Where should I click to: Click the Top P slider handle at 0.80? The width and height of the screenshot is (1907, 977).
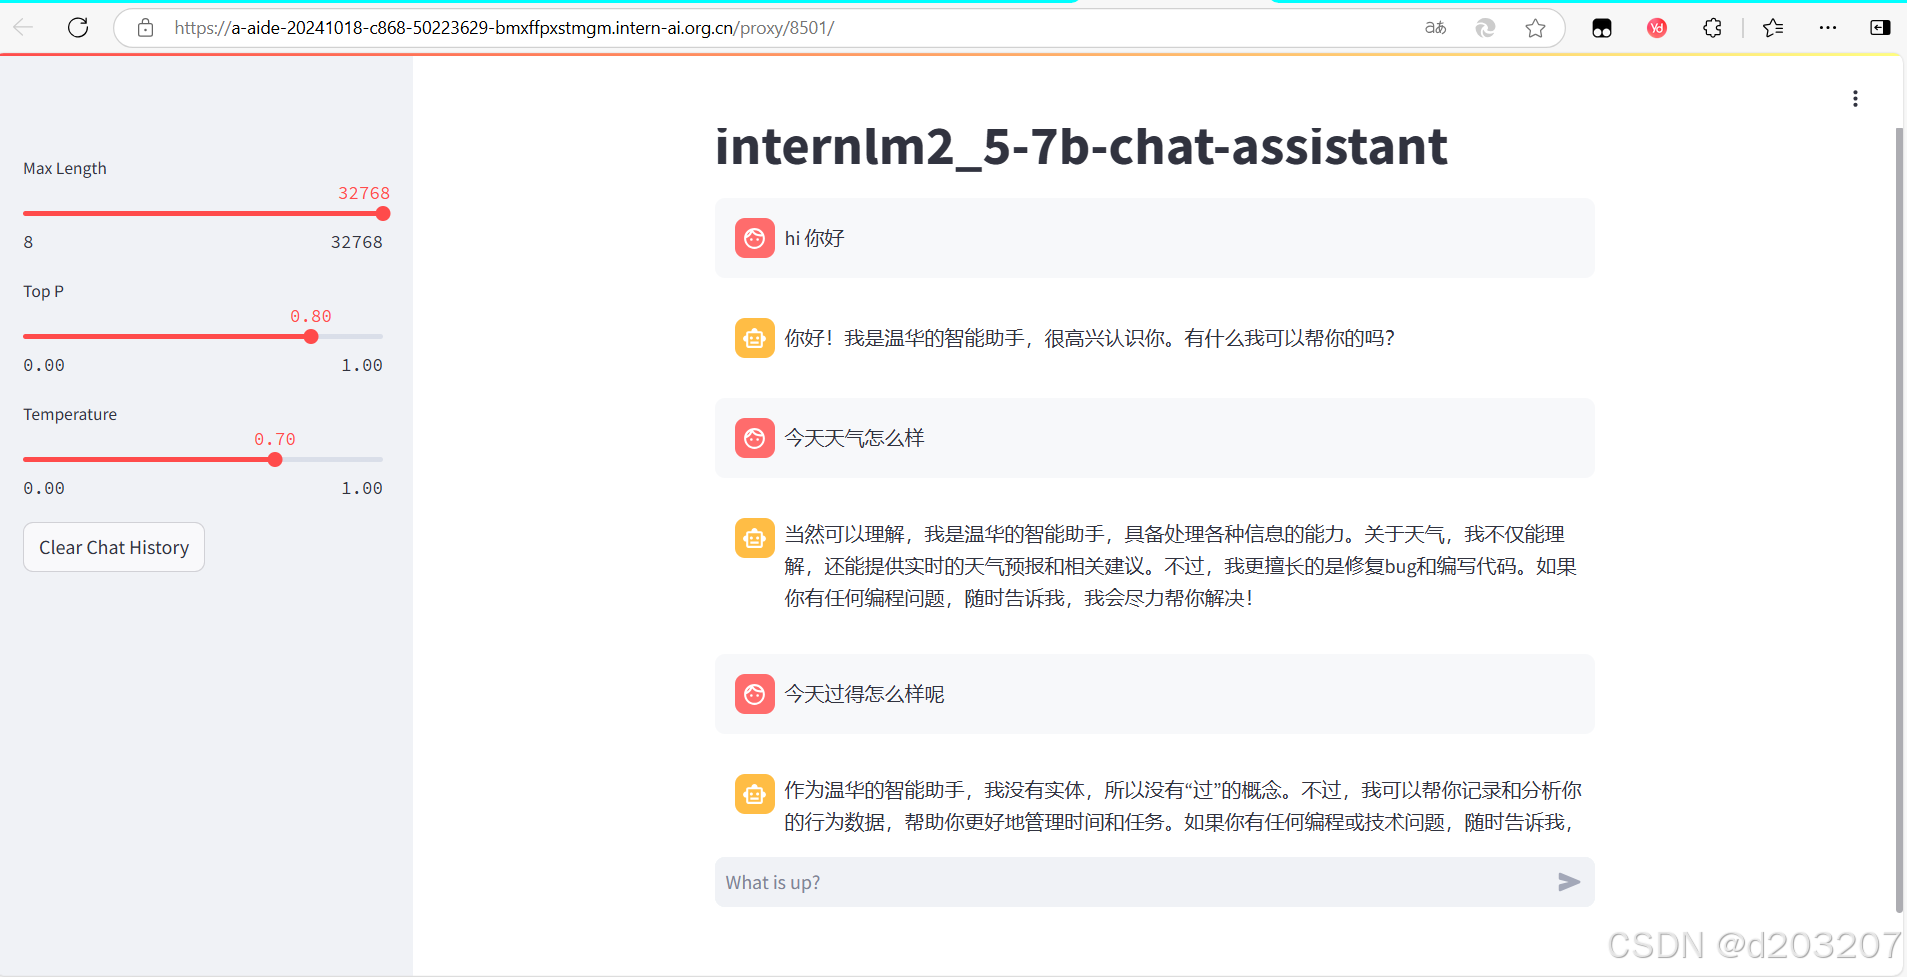click(x=310, y=337)
